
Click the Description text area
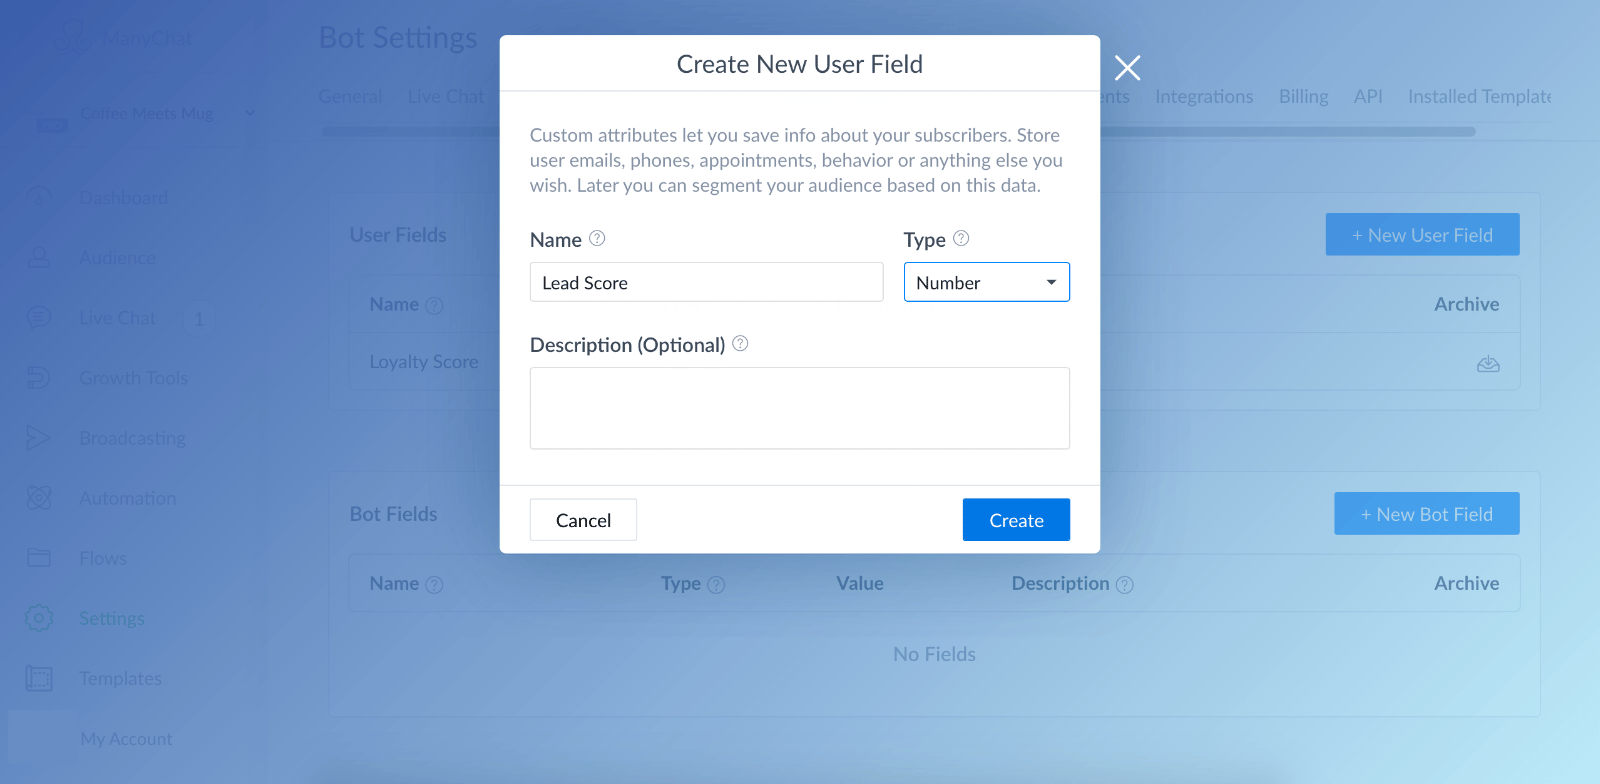point(799,408)
